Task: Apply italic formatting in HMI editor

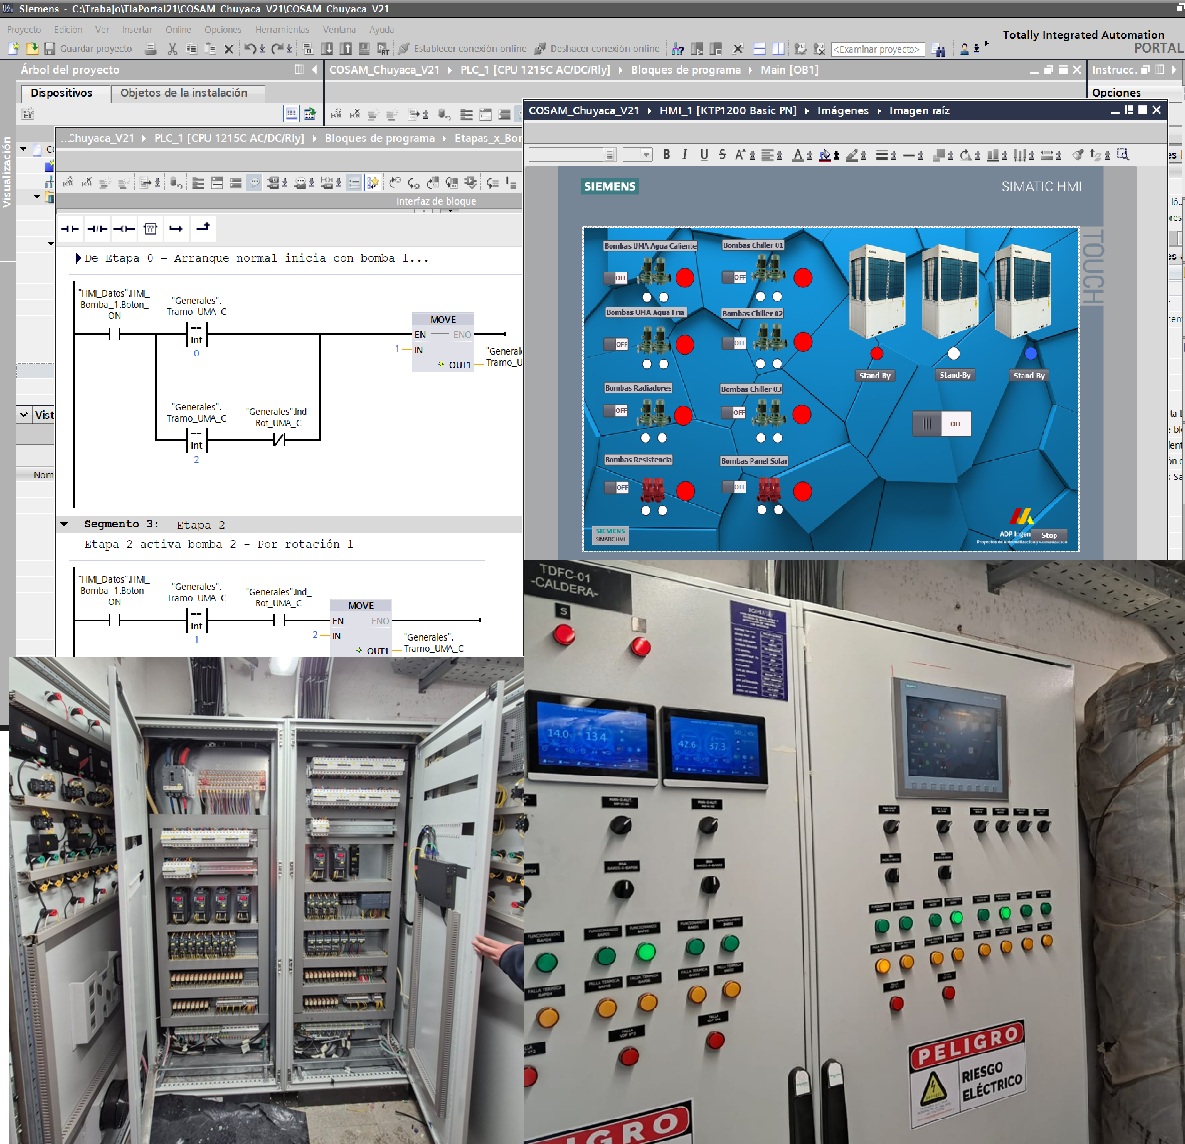Action: (685, 155)
